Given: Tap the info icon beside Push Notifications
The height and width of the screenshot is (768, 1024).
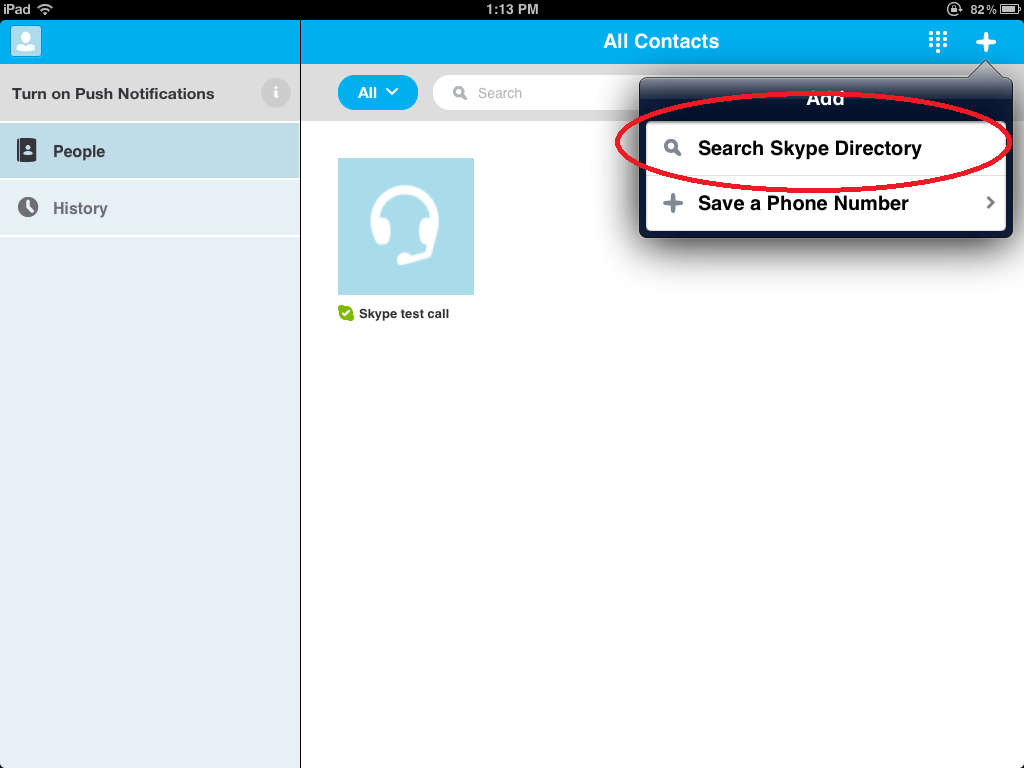Looking at the screenshot, I should tap(275, 93).
